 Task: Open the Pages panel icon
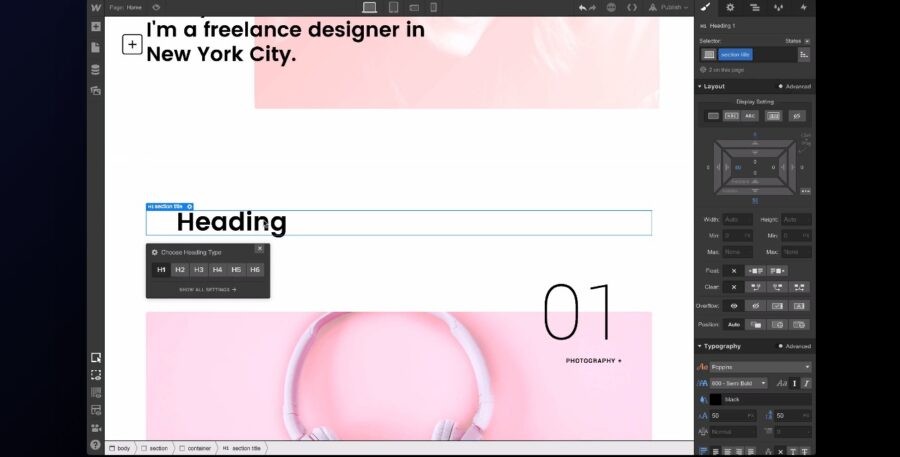pos(96,48)
